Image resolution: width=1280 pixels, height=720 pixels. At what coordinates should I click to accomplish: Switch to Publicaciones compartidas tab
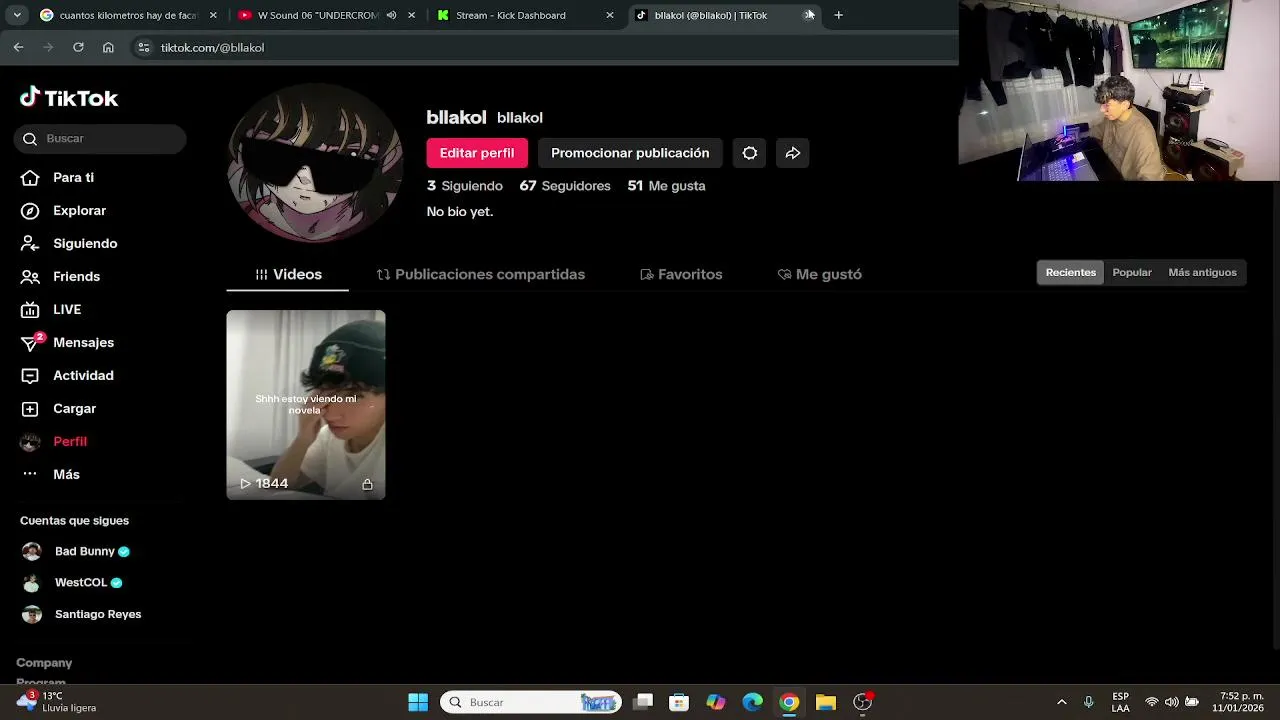(481, 274)
